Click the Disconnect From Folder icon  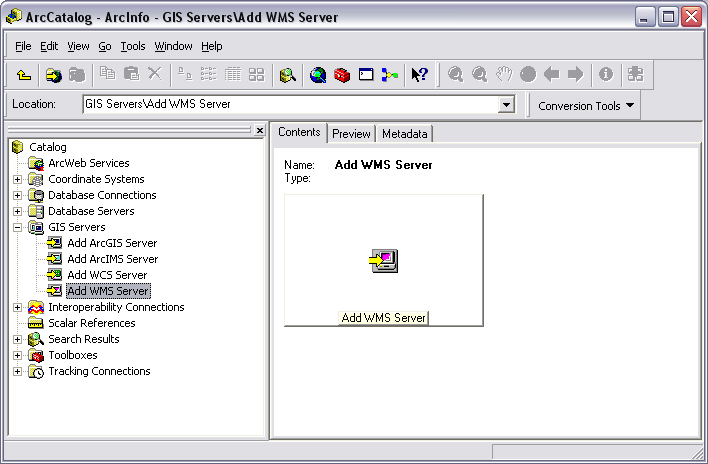[x=77, y=74]
